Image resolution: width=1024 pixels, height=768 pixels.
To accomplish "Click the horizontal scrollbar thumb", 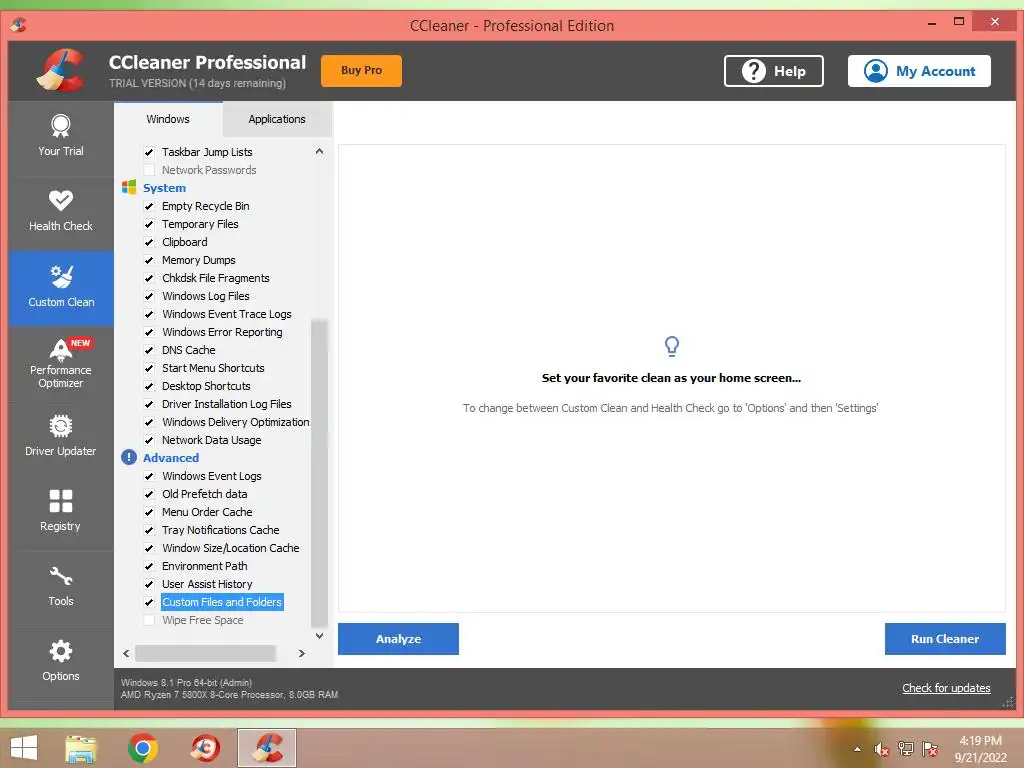I will pyautogui.click(x=205, y=653).
